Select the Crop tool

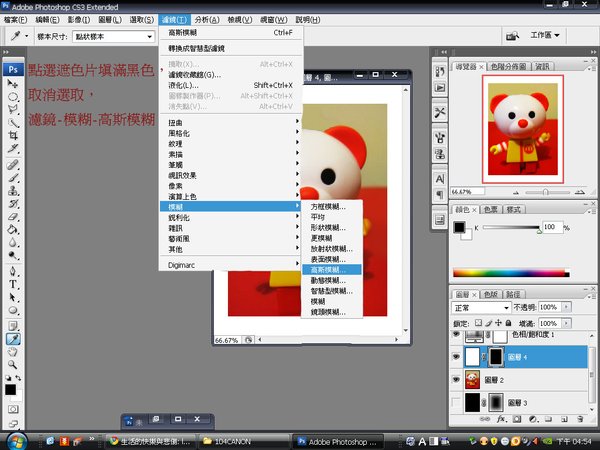pyautogui.click(x=13, y=135)
